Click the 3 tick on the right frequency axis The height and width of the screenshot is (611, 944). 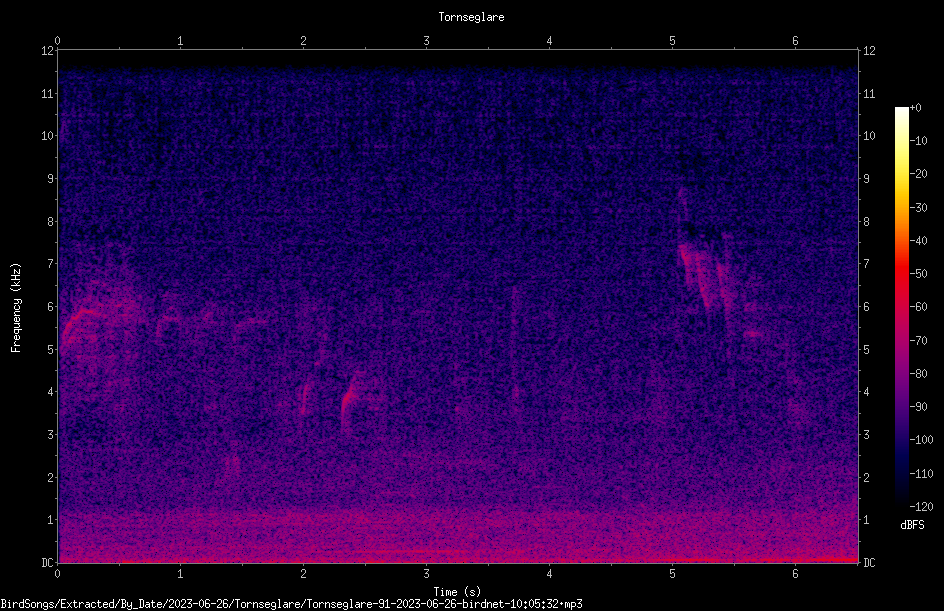click(x=866, y=435)
